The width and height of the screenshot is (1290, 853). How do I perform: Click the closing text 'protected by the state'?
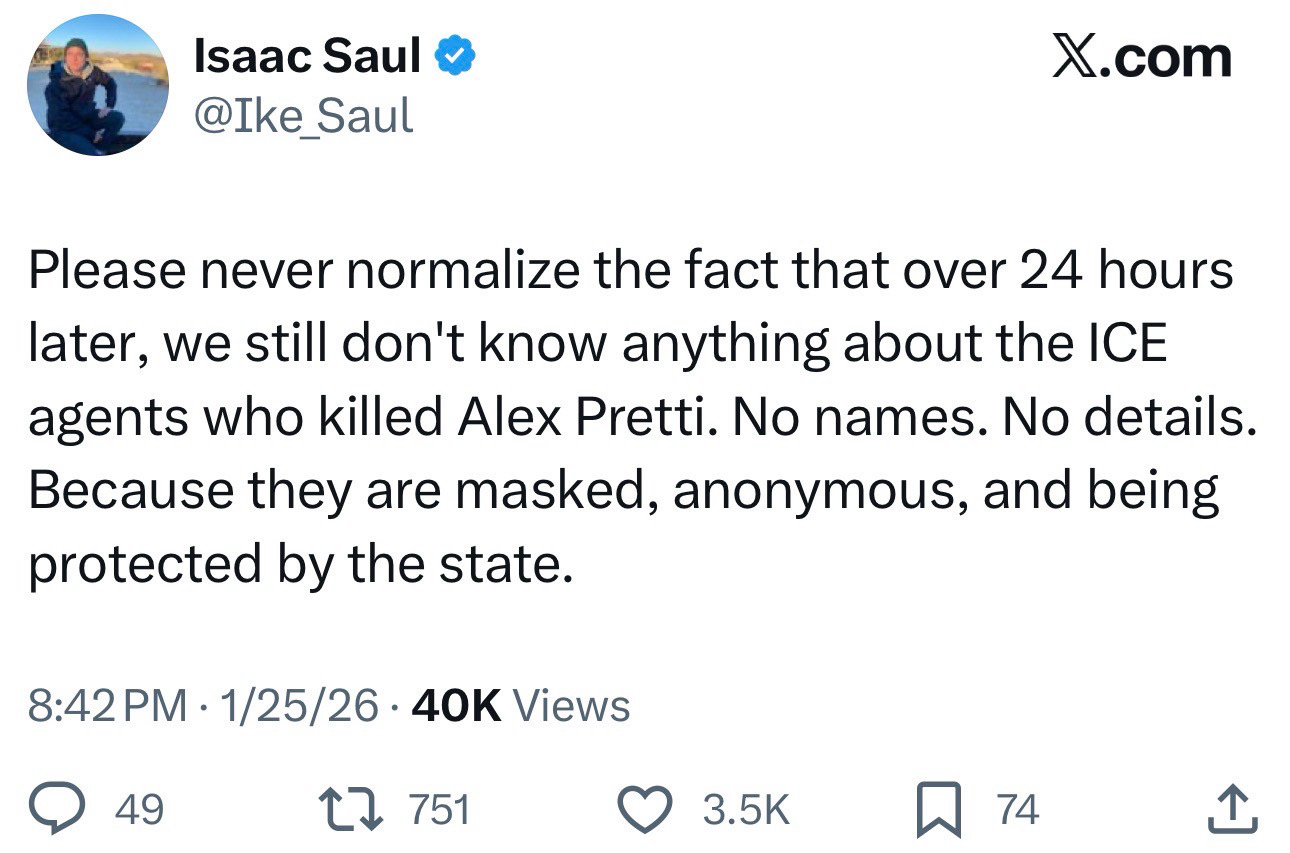pos(300,566)
